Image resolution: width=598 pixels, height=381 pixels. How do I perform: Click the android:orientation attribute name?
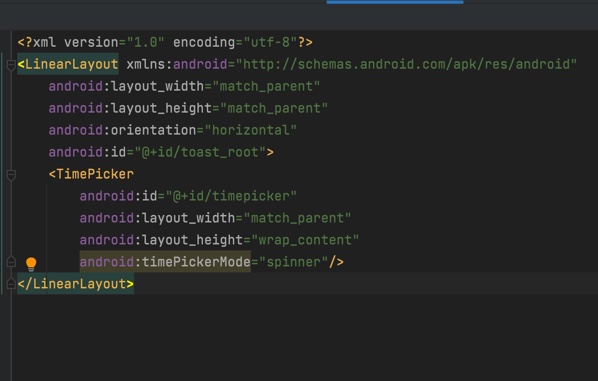(122, 130)
